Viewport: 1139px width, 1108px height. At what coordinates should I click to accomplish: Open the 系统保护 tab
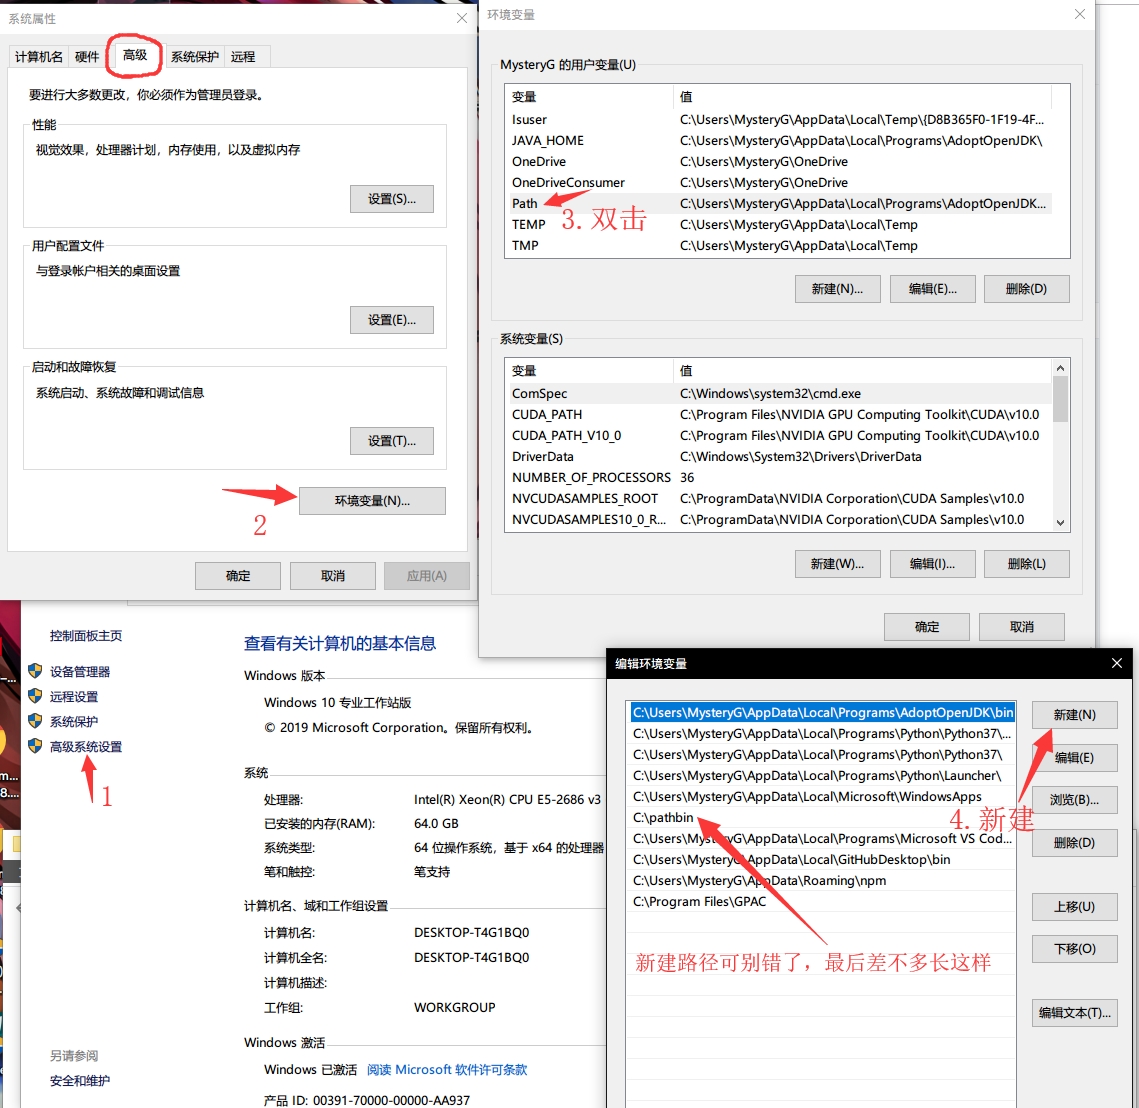[194, 57]
